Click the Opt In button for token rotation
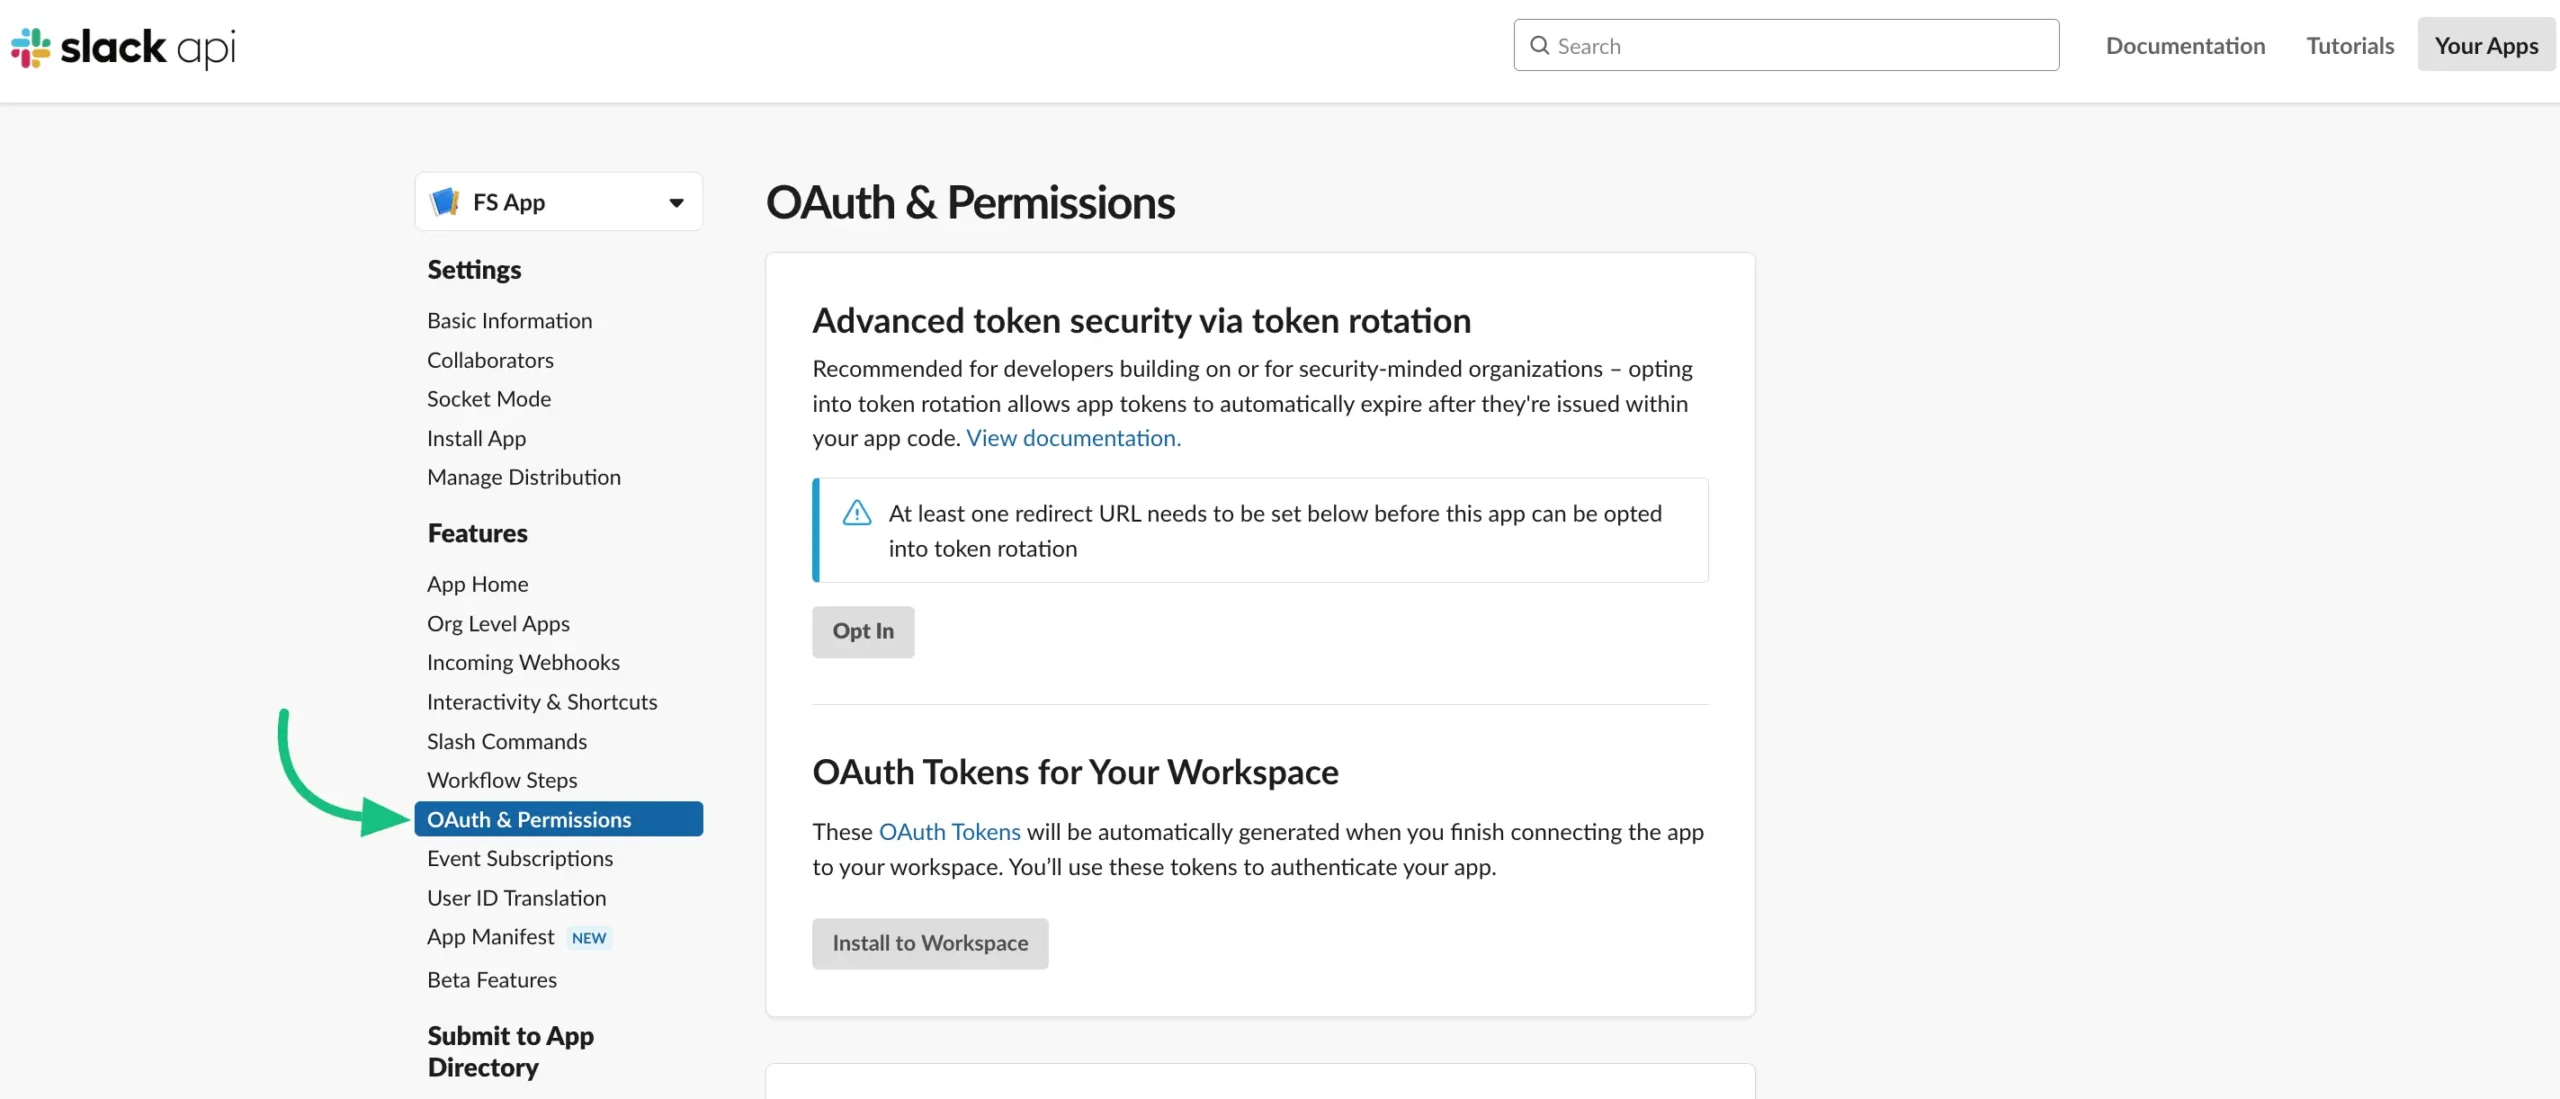Viewport: 2560px width, 1099px height. pyautogui.click(x=862, y=631)
